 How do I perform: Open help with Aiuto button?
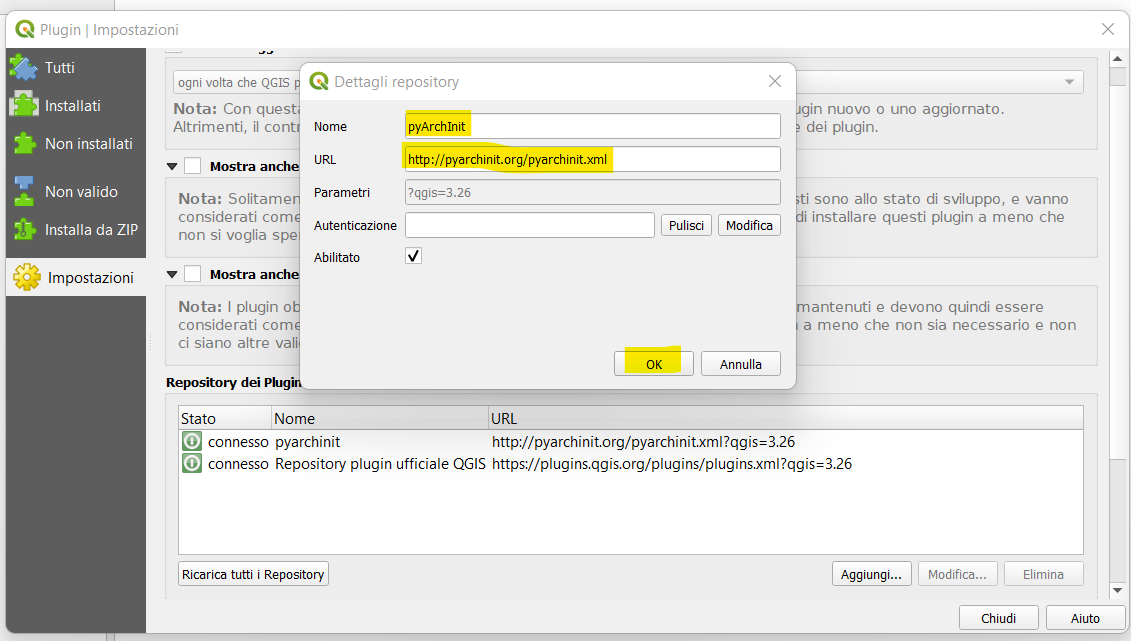(1085, 618)
